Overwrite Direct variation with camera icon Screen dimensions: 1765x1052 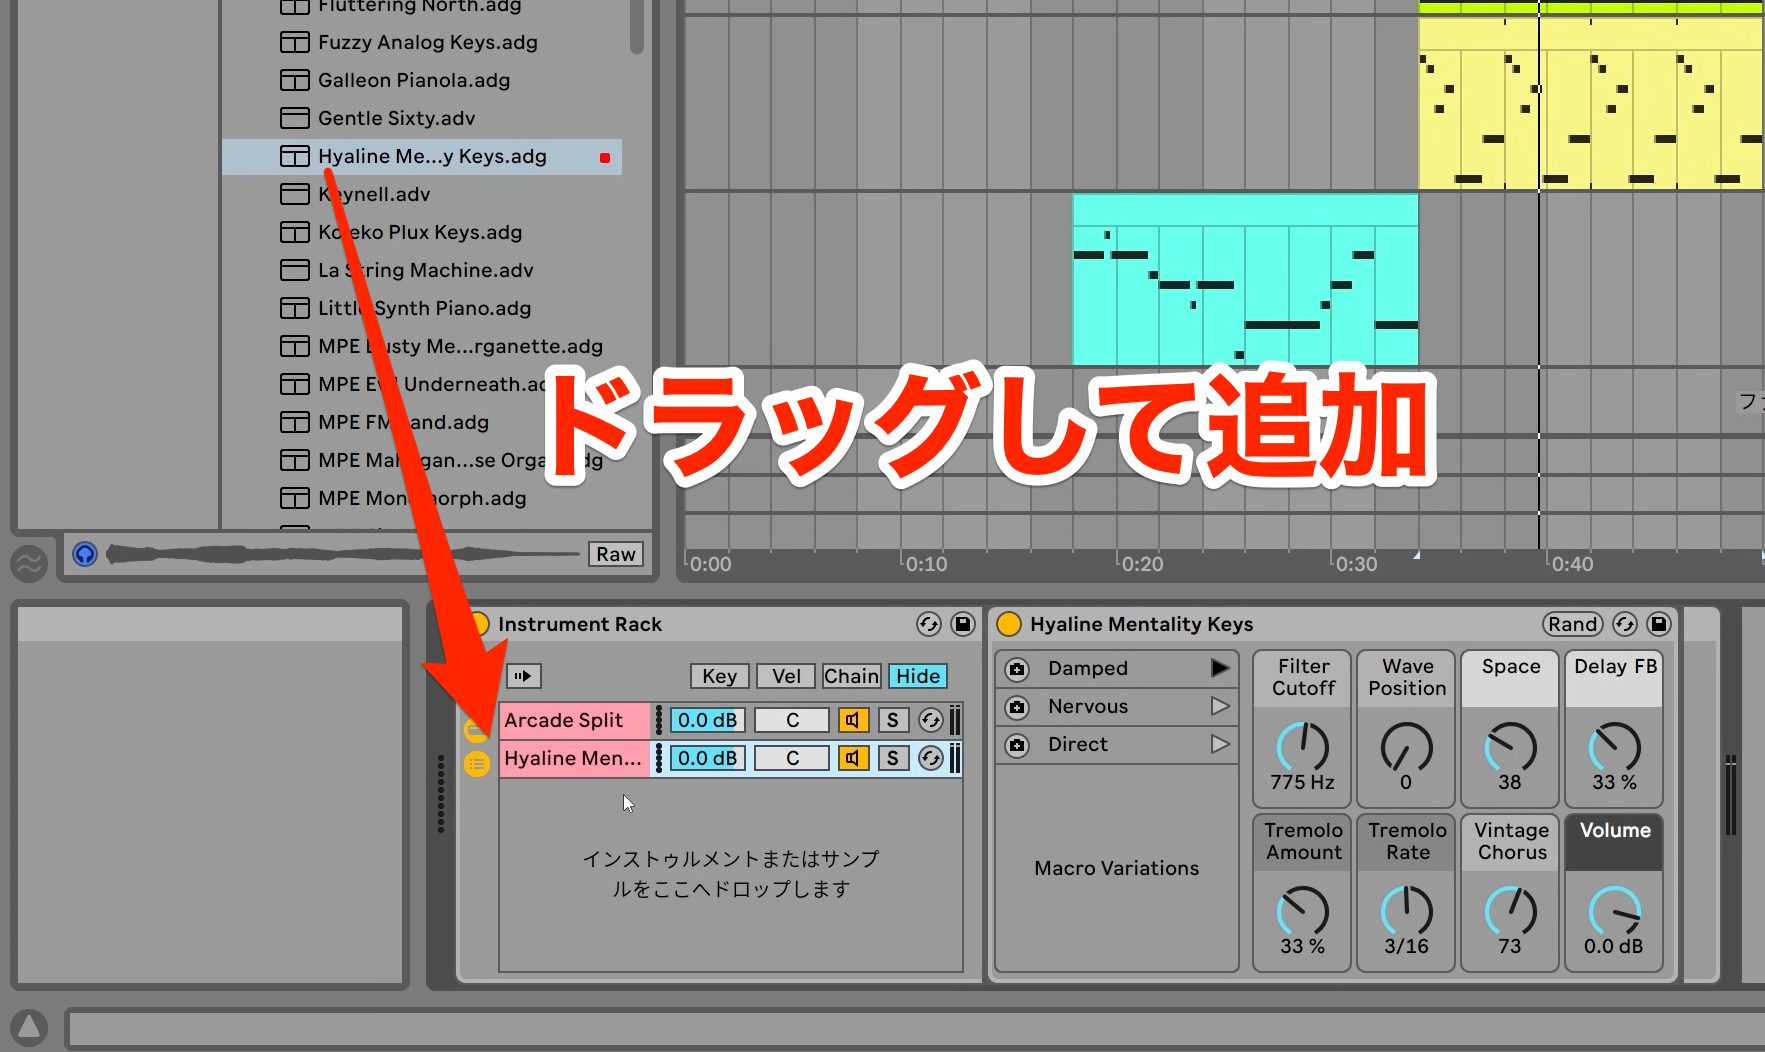(x=1017, y=745)
